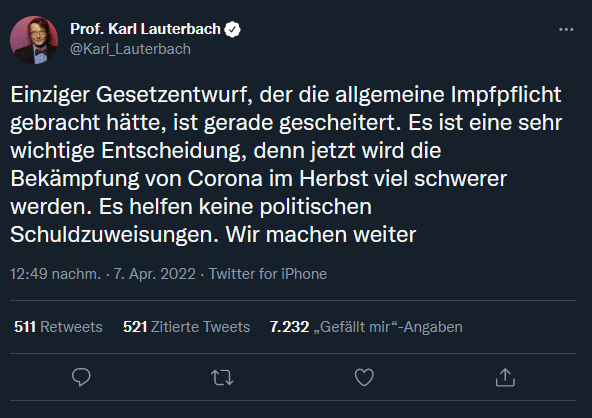
Task: Open the share upload-arrow icon
Action: (505, 377)
